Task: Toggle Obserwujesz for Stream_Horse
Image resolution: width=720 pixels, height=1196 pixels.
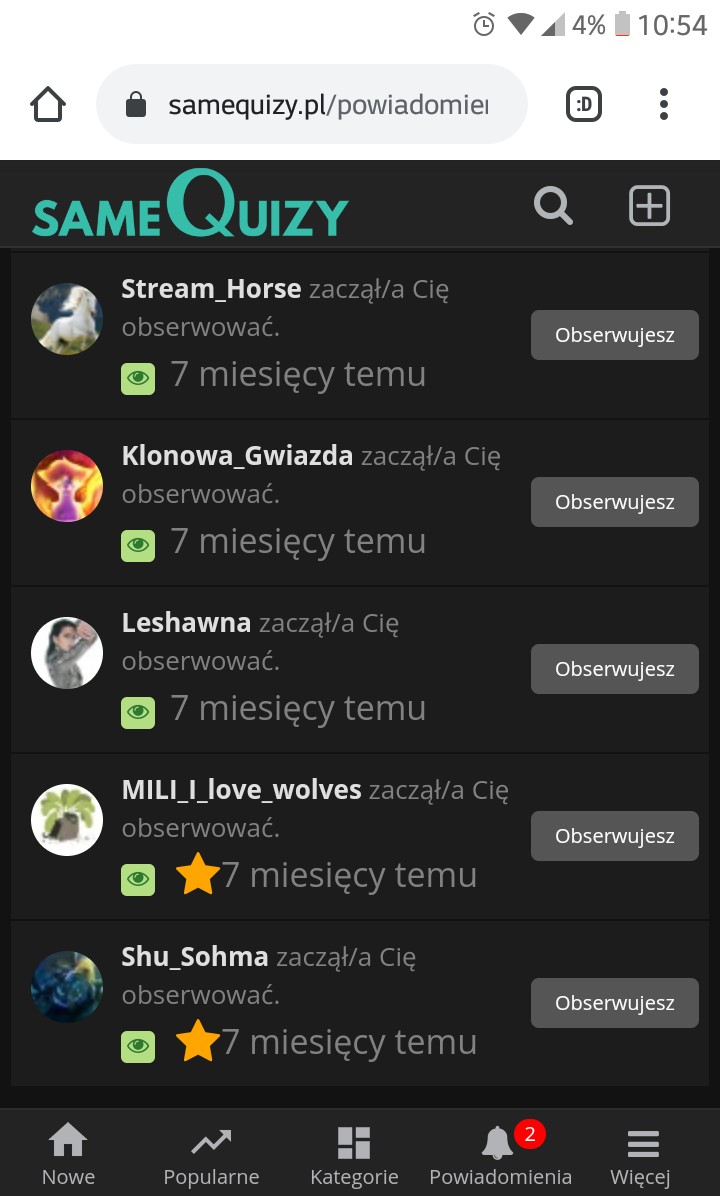Action: [x=615, y=335]
